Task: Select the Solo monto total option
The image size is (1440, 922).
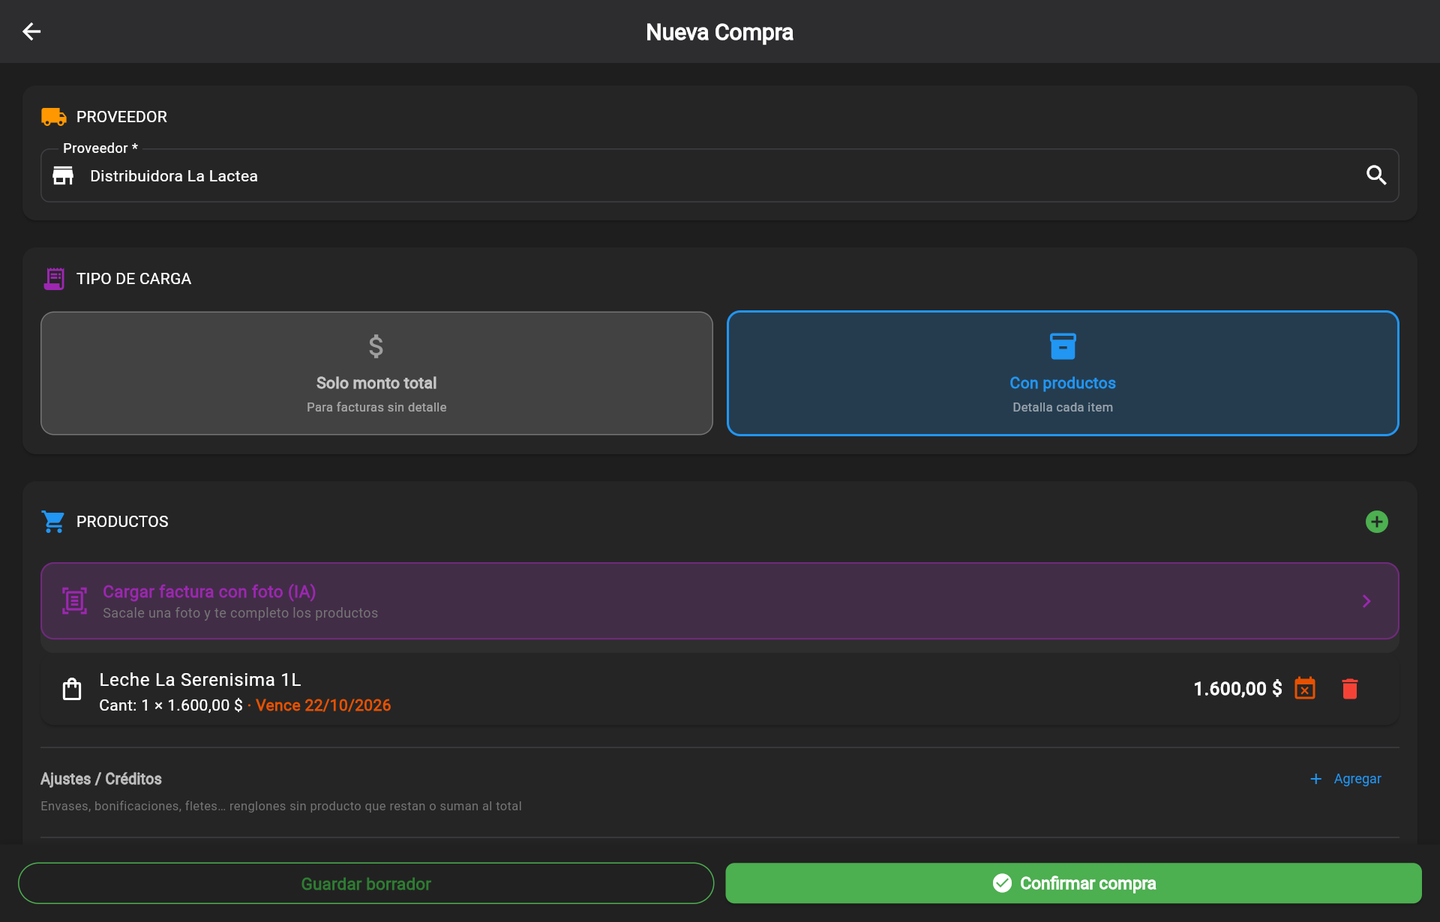Action: (x=377, y=373)
